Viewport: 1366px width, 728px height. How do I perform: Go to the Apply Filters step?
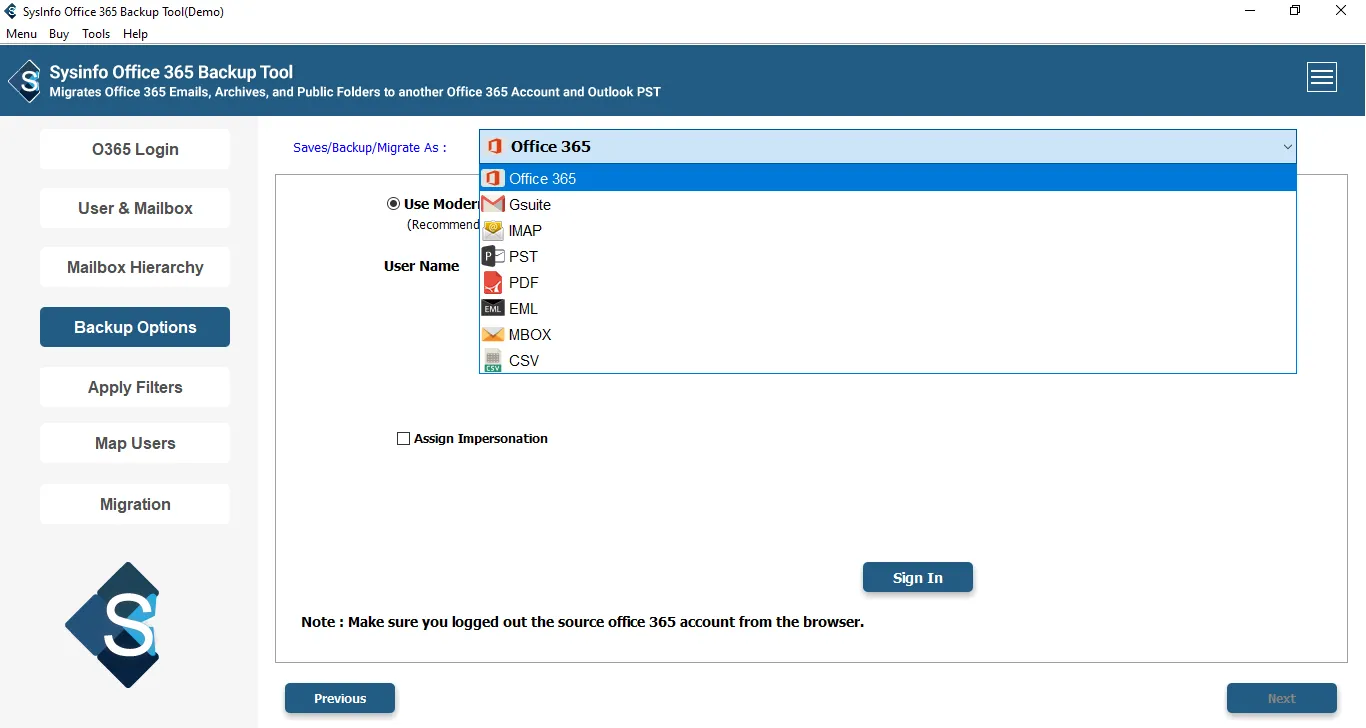point(135,387)
